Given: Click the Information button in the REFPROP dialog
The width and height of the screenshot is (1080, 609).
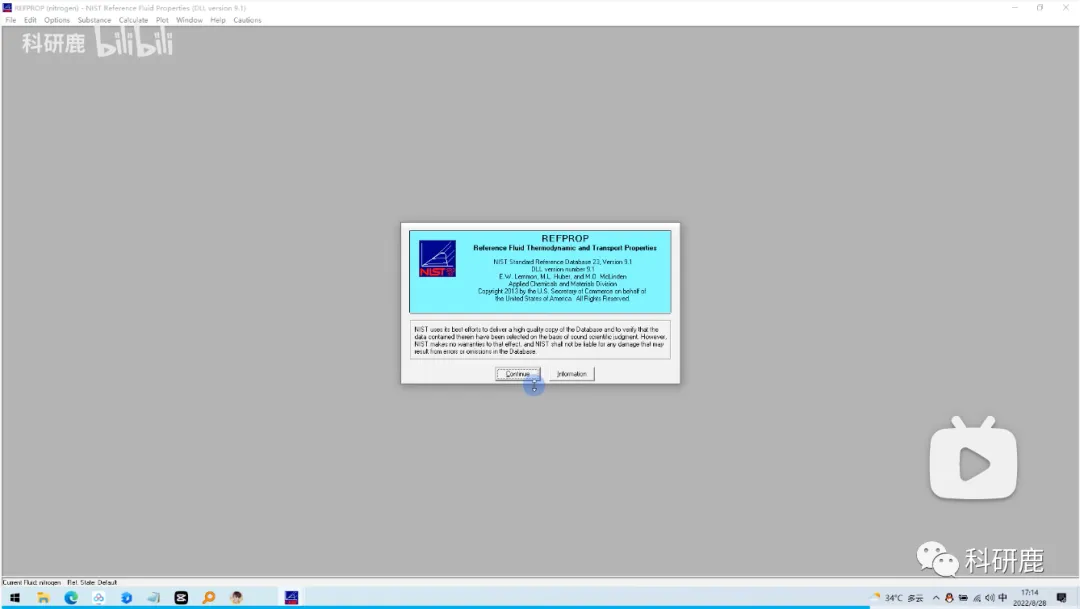Looking at the screenshot, I should click(x=572, y=374).
